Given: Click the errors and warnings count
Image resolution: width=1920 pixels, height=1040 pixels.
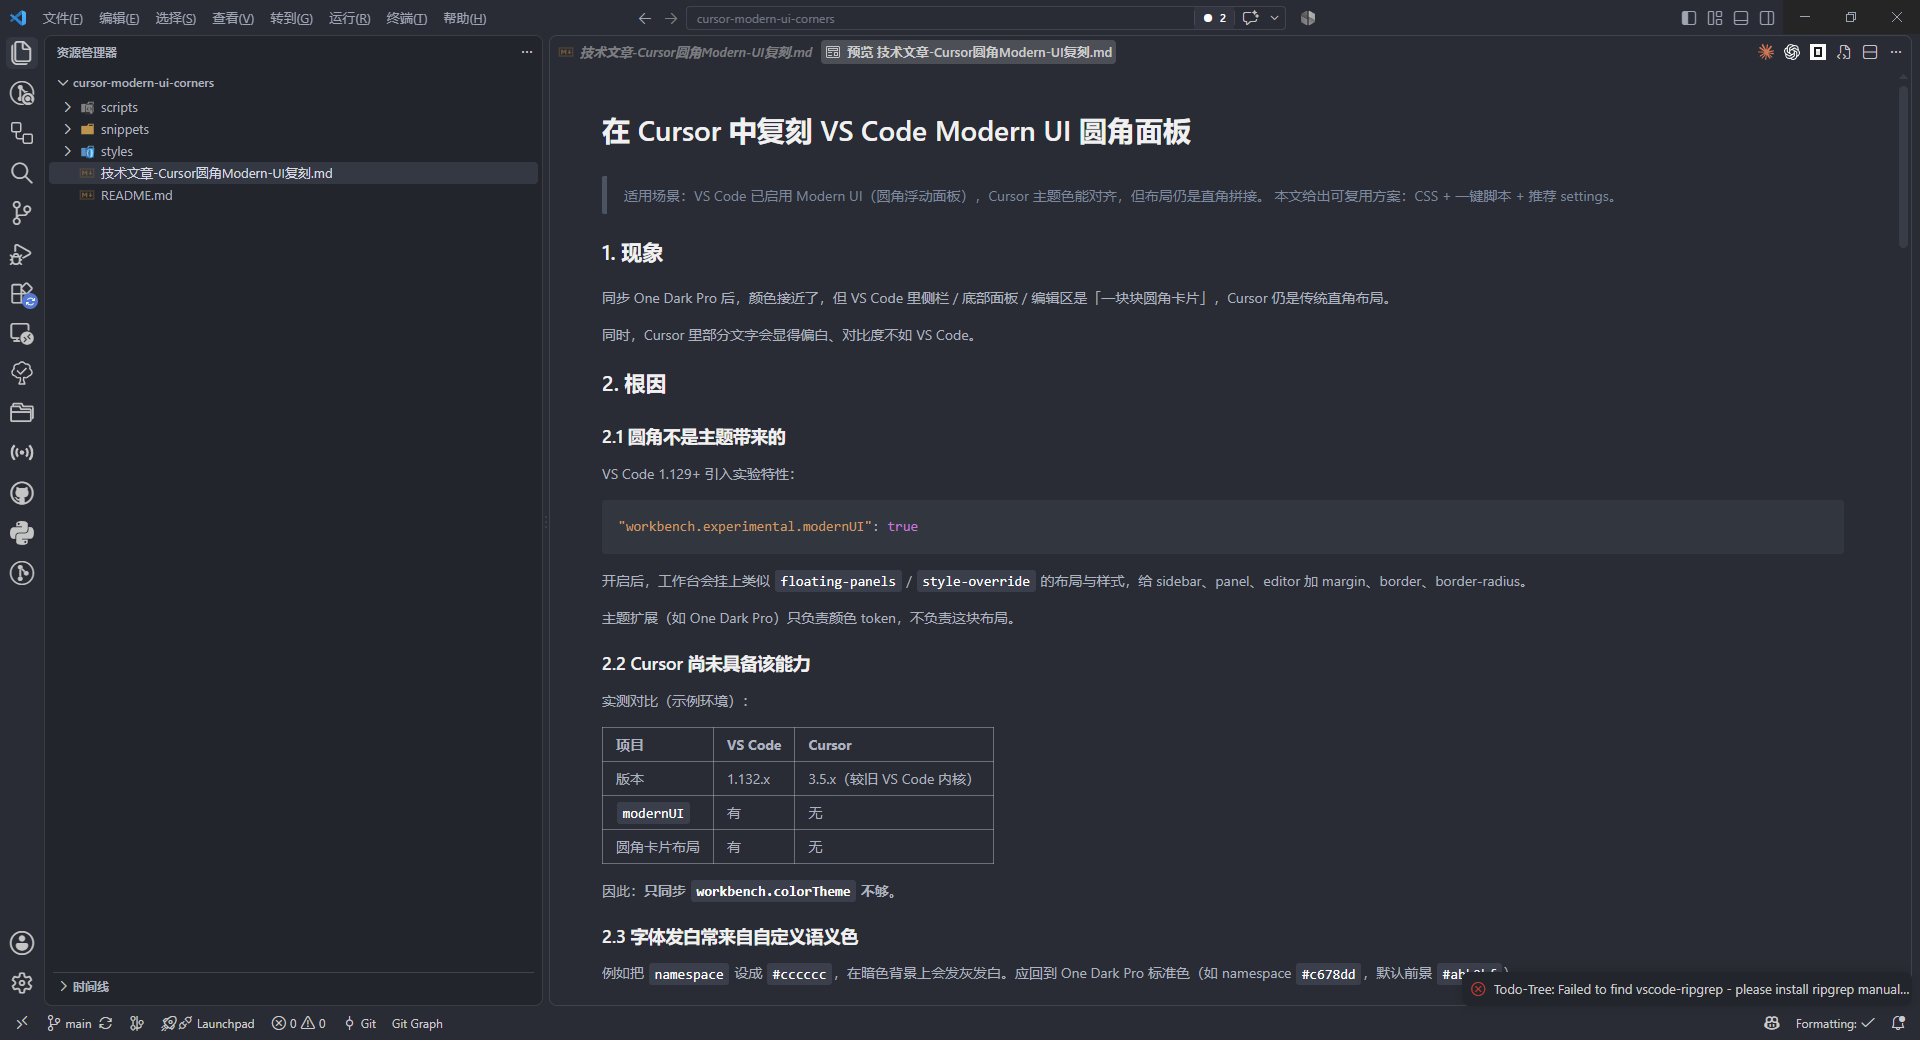Looking at the screenshot, I should (x=299, y=1023).
